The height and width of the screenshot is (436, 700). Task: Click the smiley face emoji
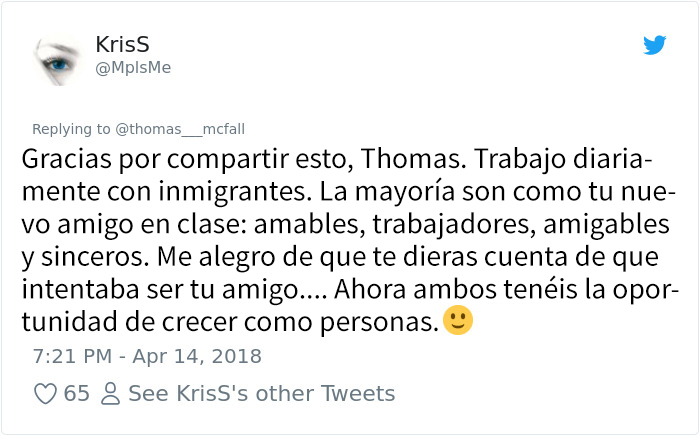(458, 320)
